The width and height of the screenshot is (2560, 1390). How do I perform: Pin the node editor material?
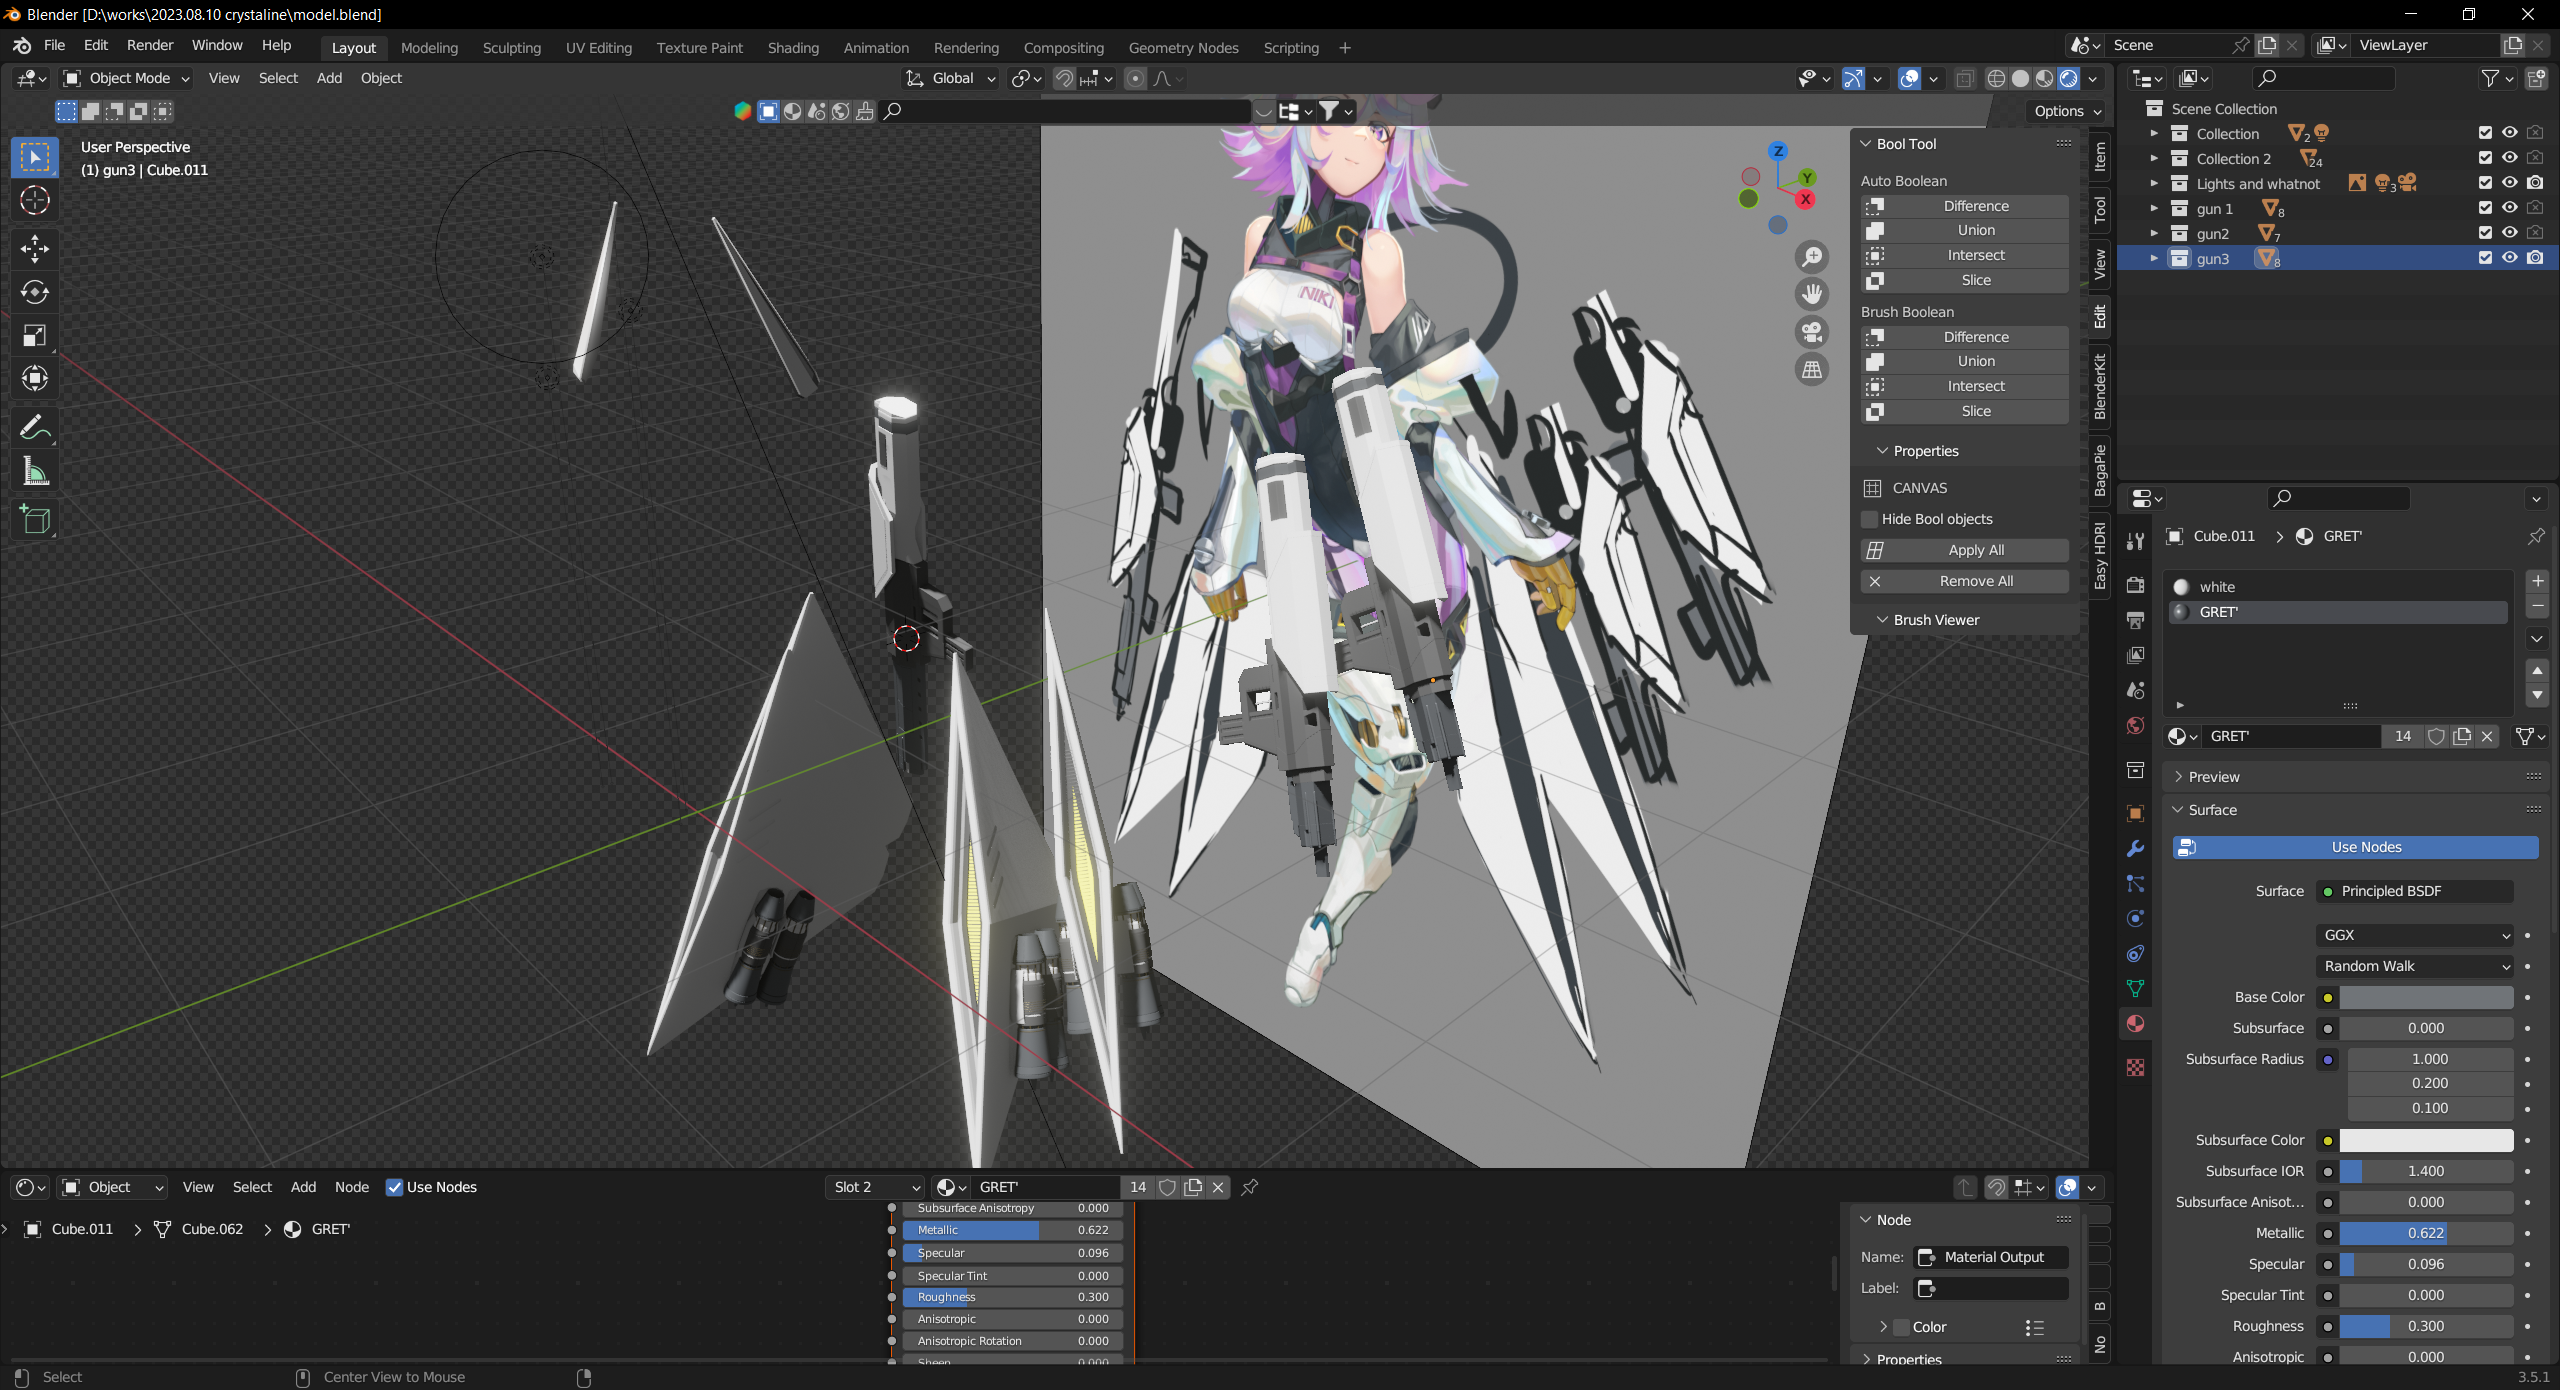coord(1250,1187)
